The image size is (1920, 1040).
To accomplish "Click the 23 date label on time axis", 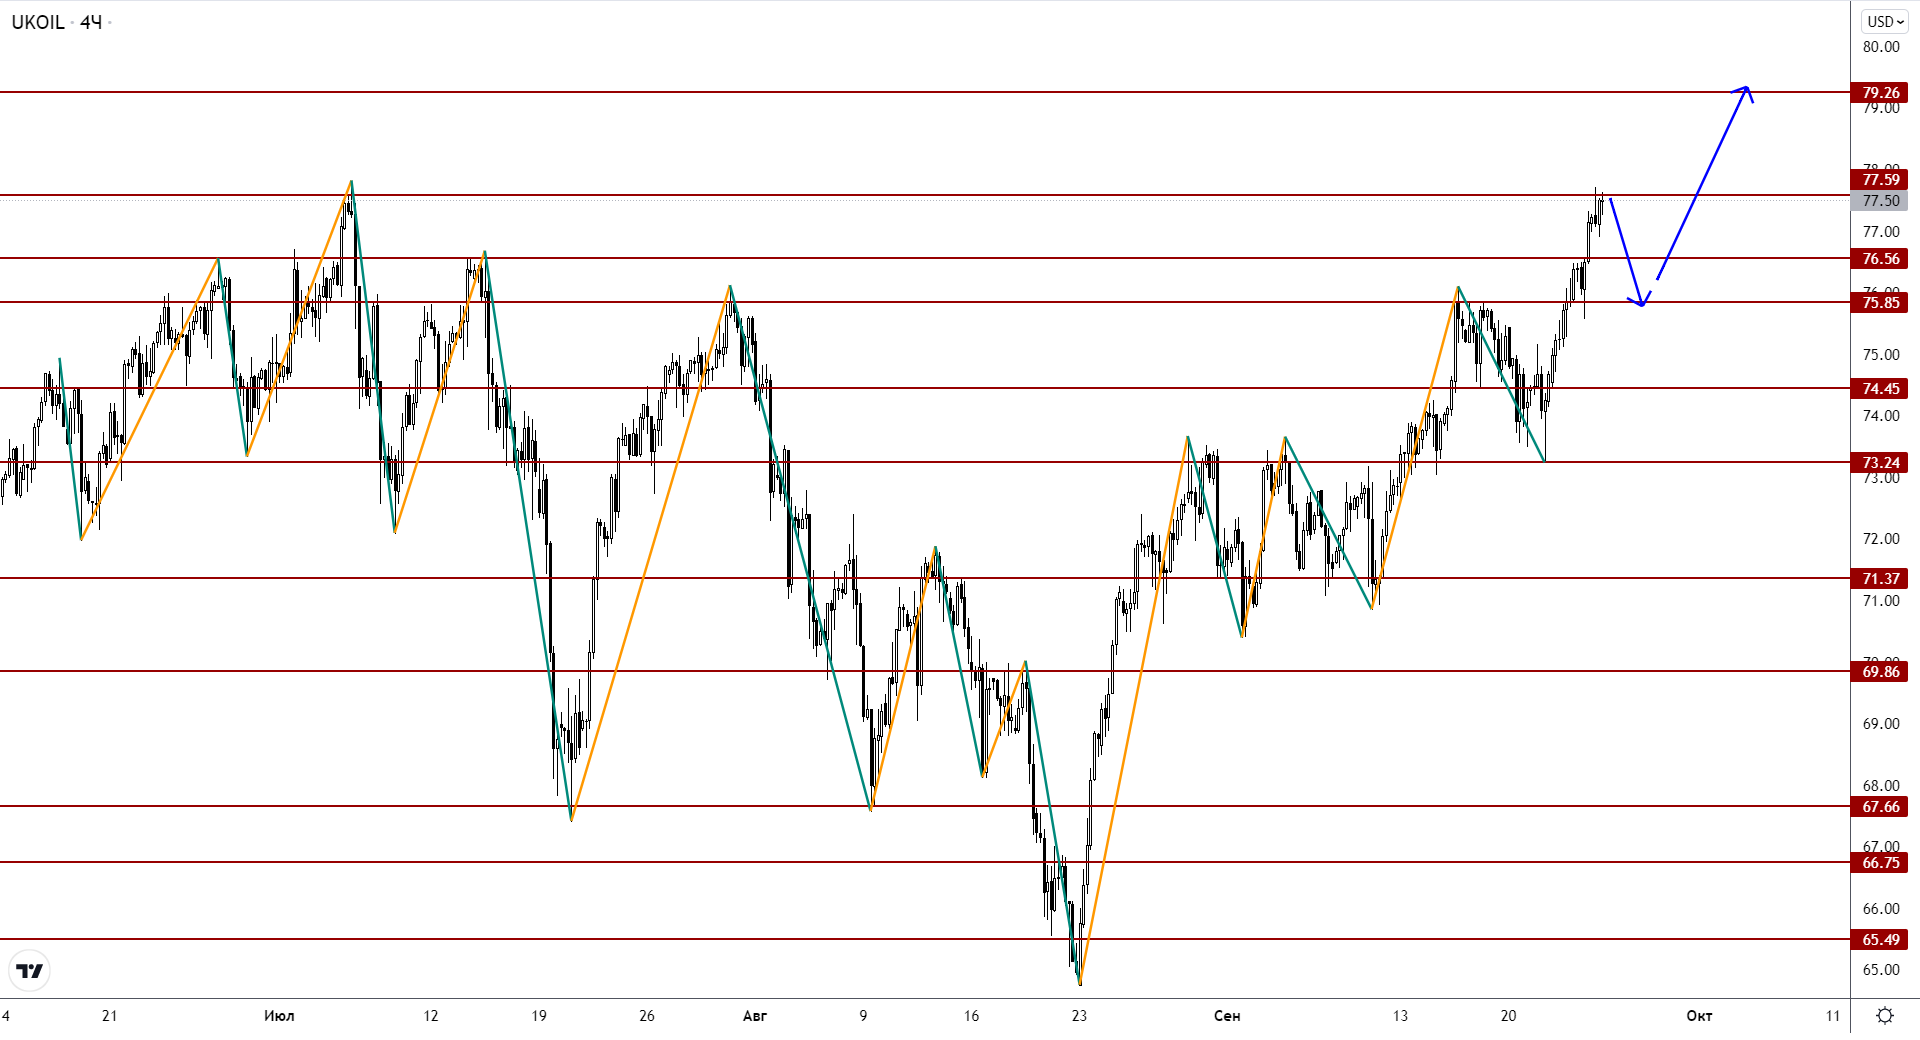I will coord(1079,1016).
